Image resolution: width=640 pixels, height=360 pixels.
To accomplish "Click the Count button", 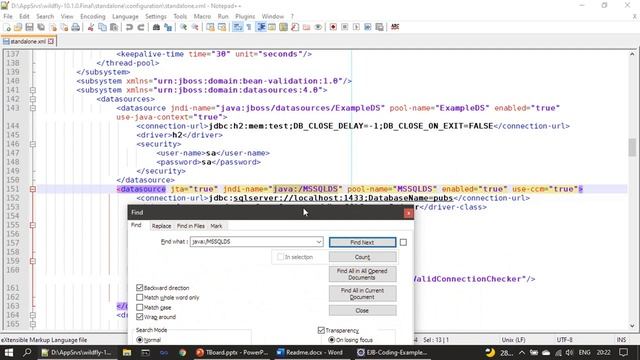I will (362, 257).
